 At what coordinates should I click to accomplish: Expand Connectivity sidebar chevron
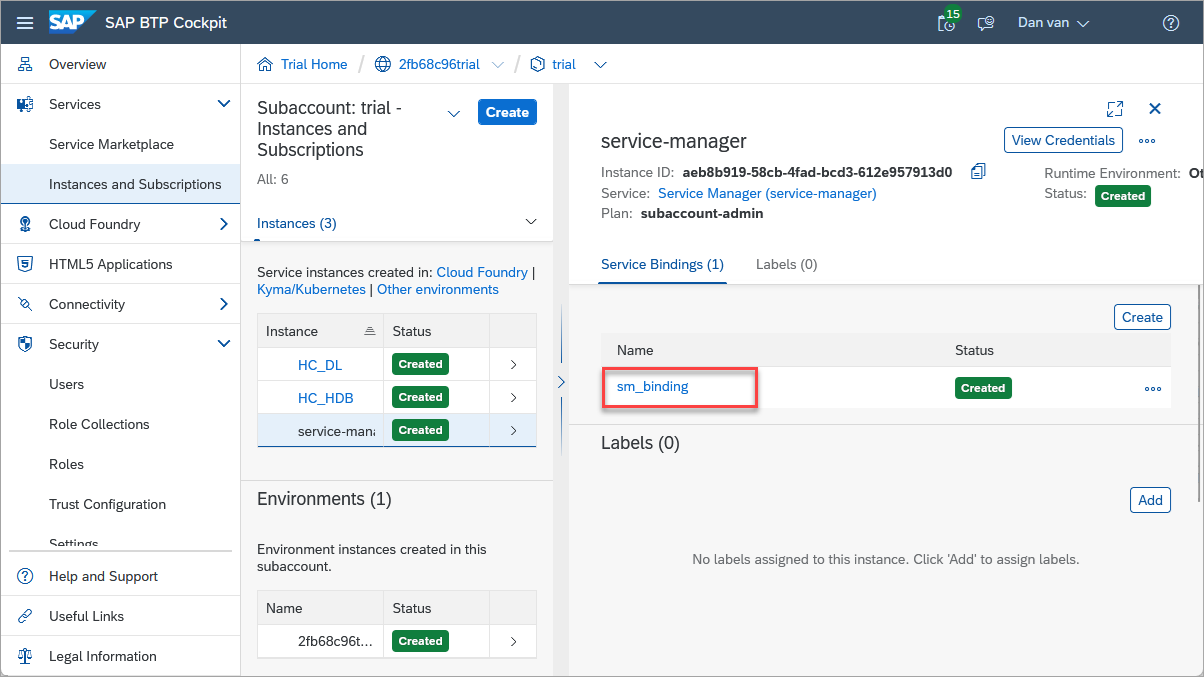[x=224, y=304]
